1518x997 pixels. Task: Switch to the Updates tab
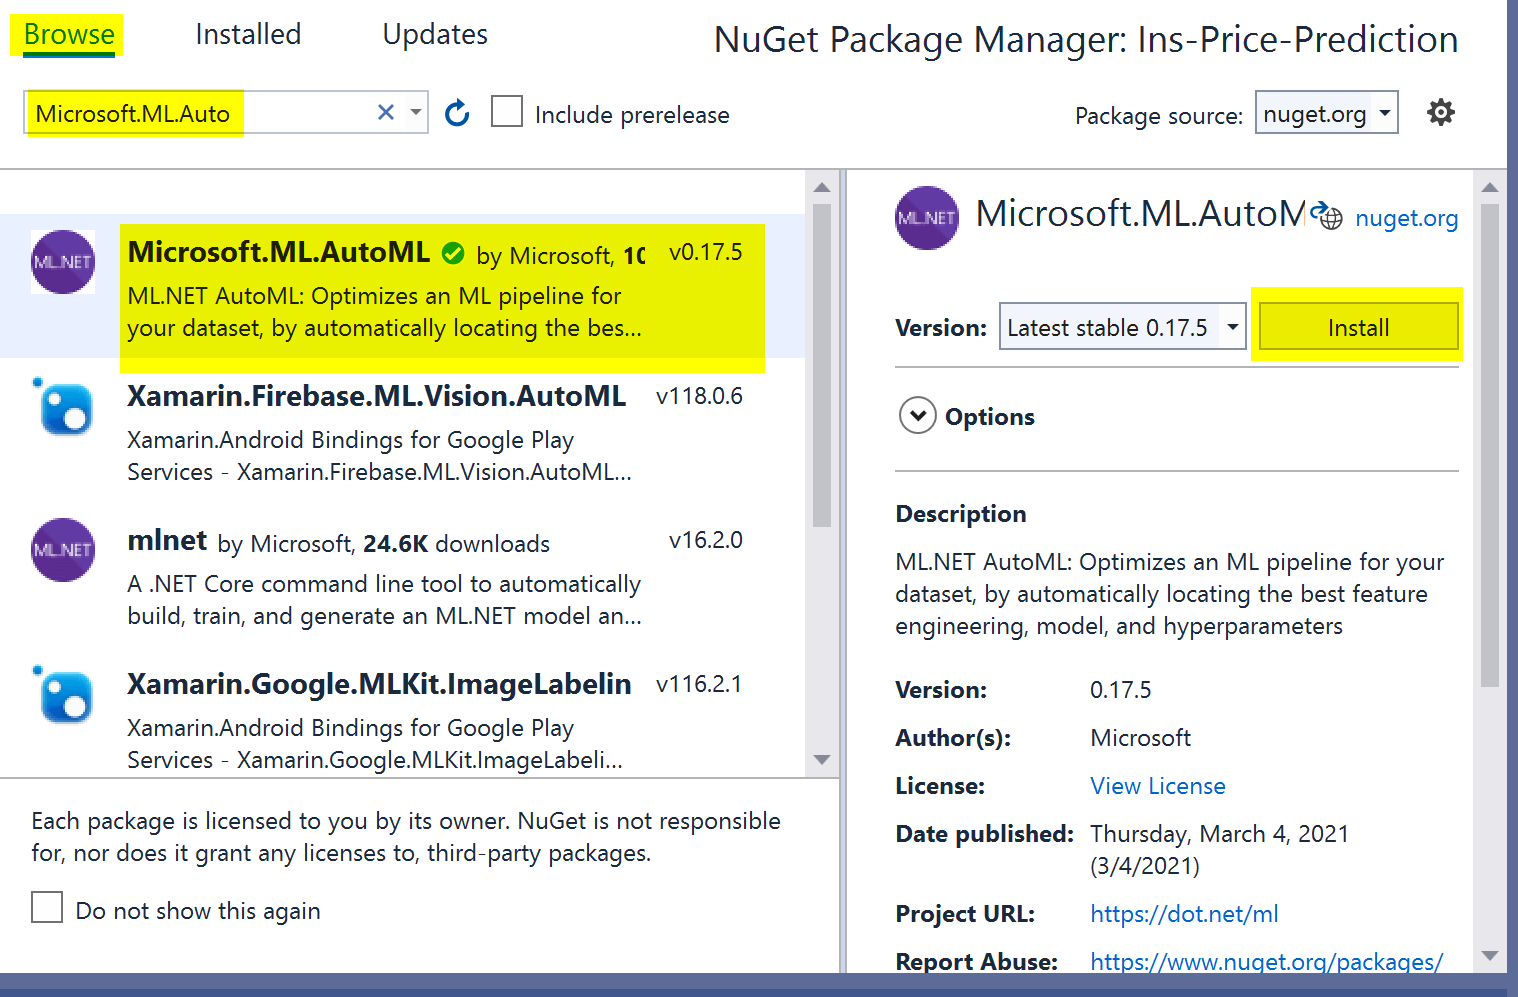pos(435,34)
